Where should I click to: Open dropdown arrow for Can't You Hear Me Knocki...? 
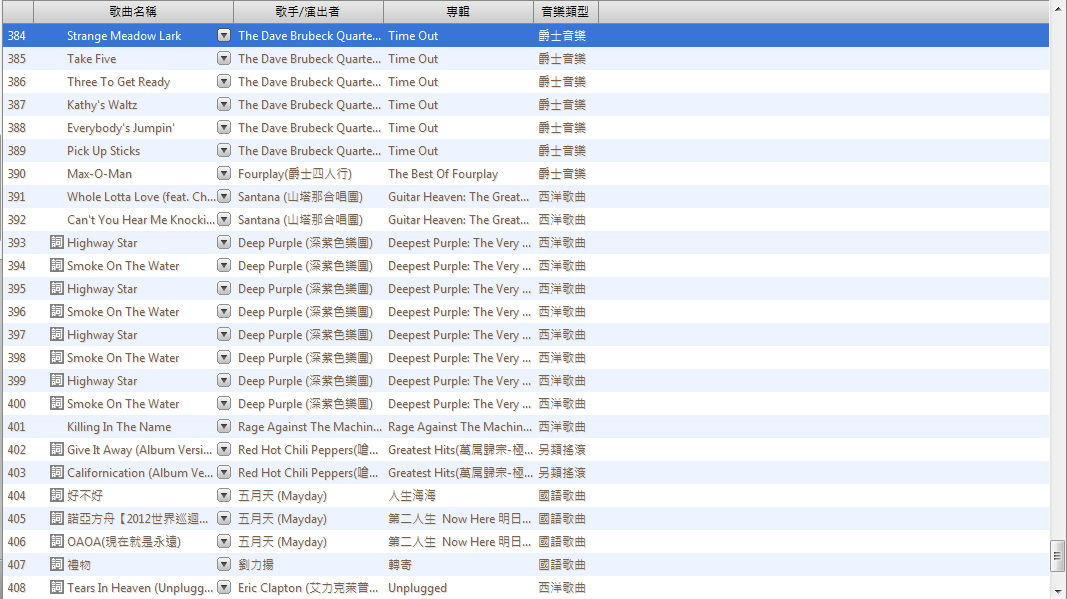[224, 220]
